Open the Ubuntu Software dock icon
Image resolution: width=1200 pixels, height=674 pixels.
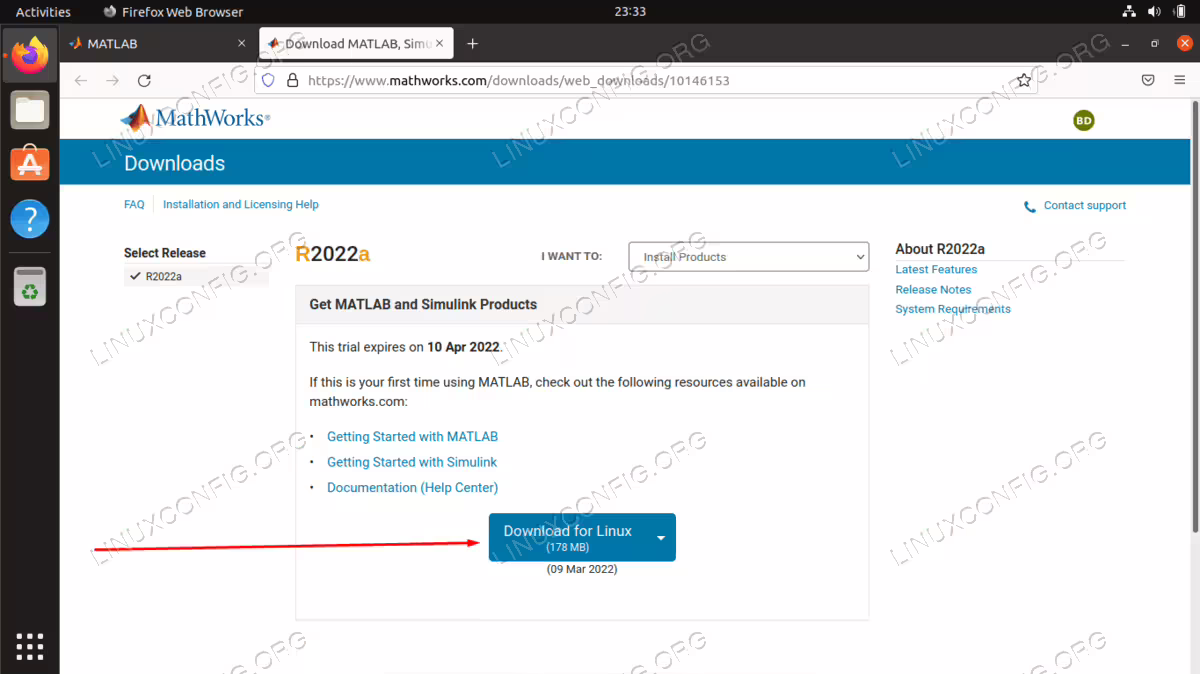pyautogui.click(x=30, y=163)
